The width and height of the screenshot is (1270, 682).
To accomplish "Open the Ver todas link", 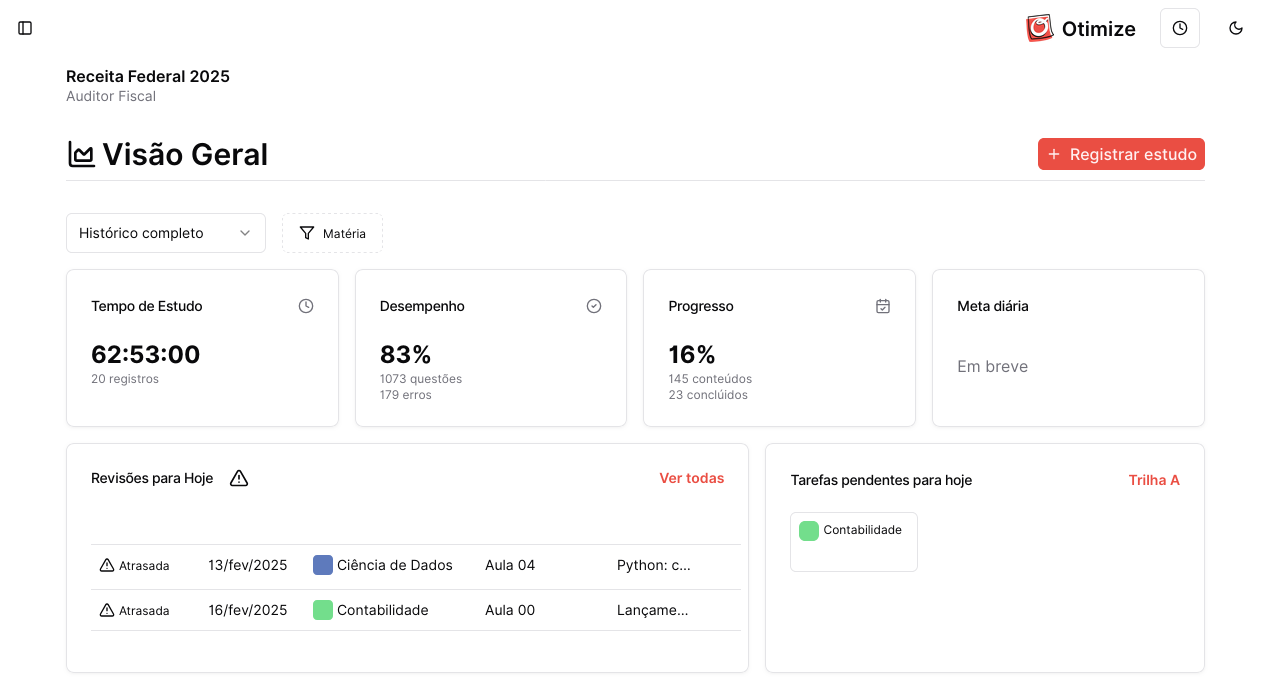I will pos(691,478).
